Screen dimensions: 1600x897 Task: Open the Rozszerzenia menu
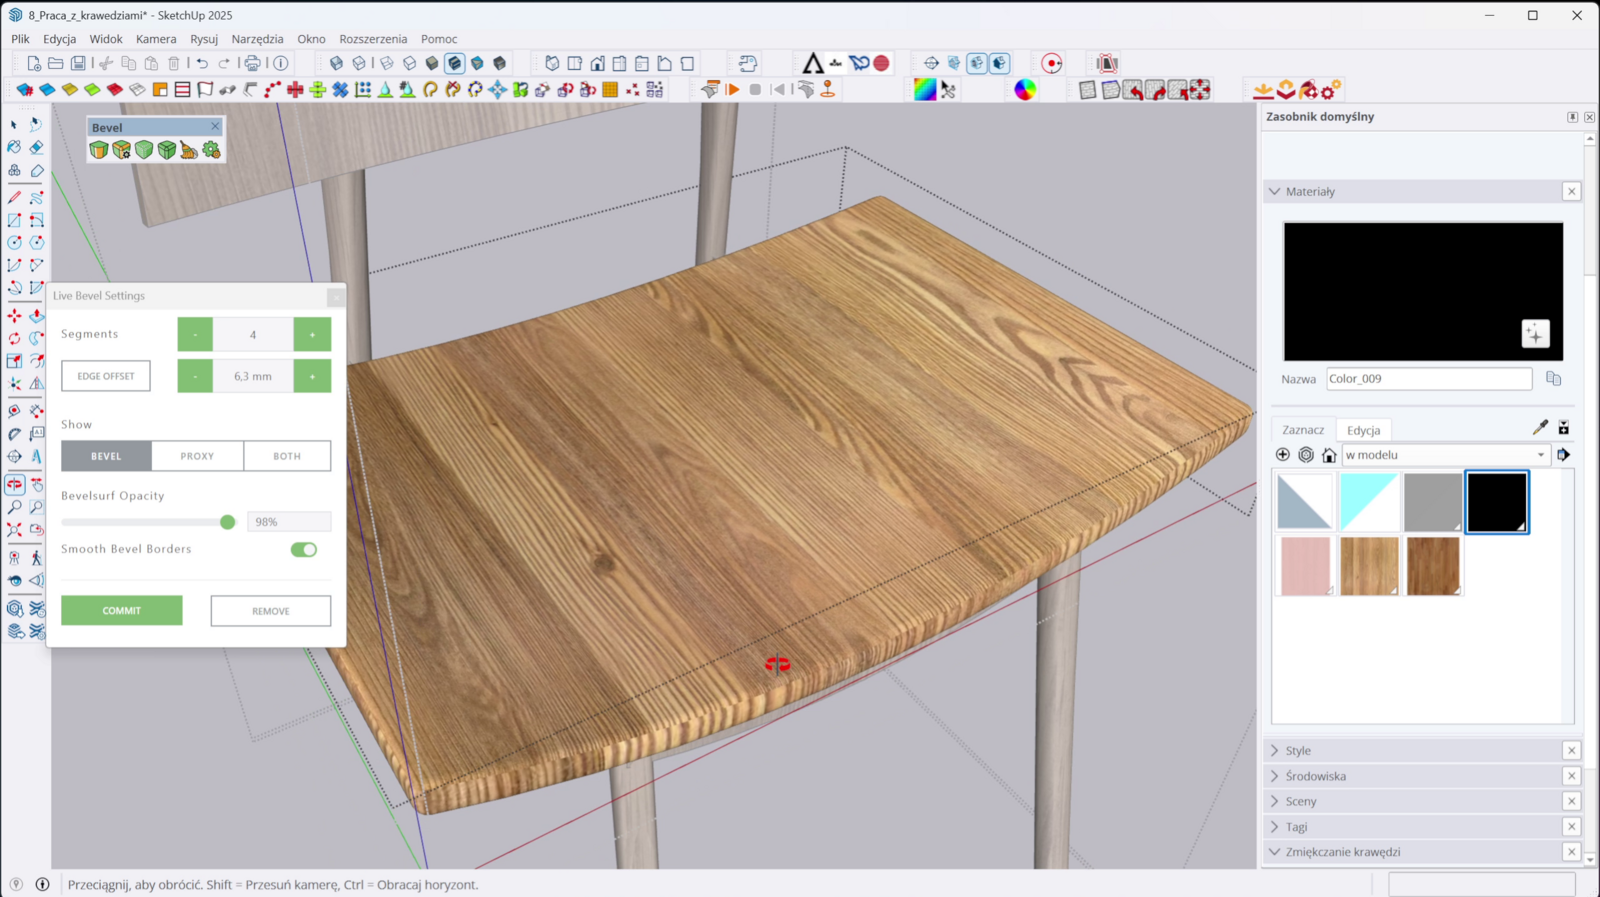click(x=373, y=39)
